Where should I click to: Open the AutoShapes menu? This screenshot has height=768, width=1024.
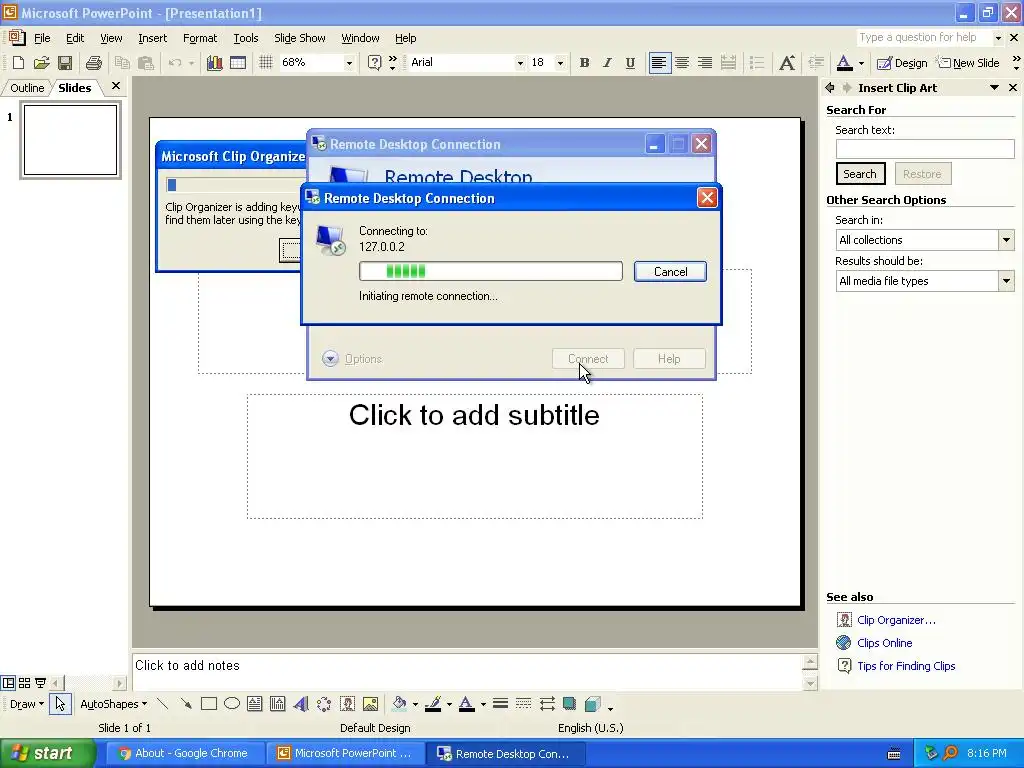tap(113, 704)
